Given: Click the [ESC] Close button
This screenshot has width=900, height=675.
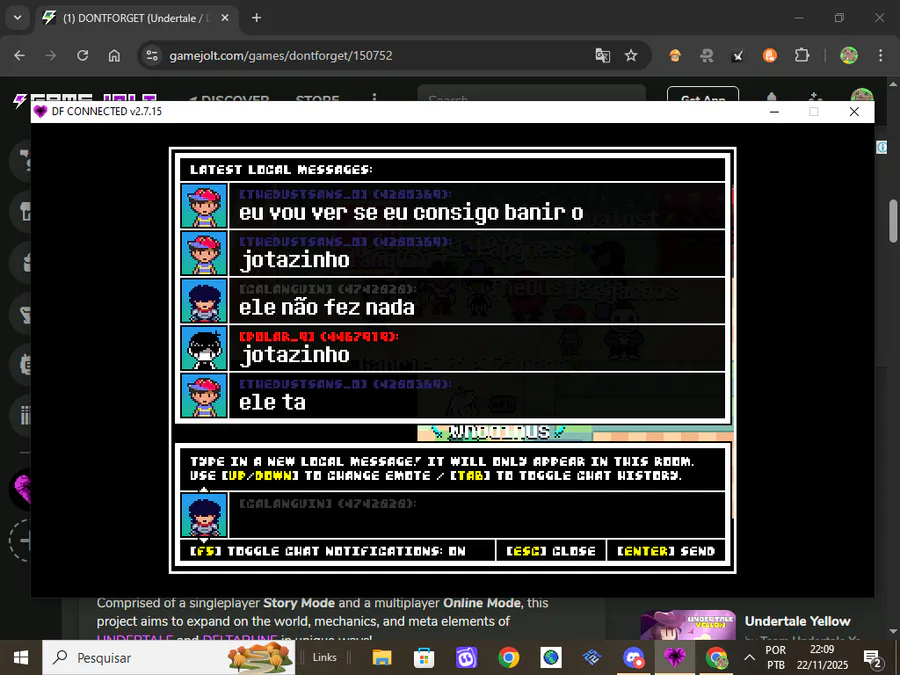Looking at the screenshot, I should click(550, 551).
